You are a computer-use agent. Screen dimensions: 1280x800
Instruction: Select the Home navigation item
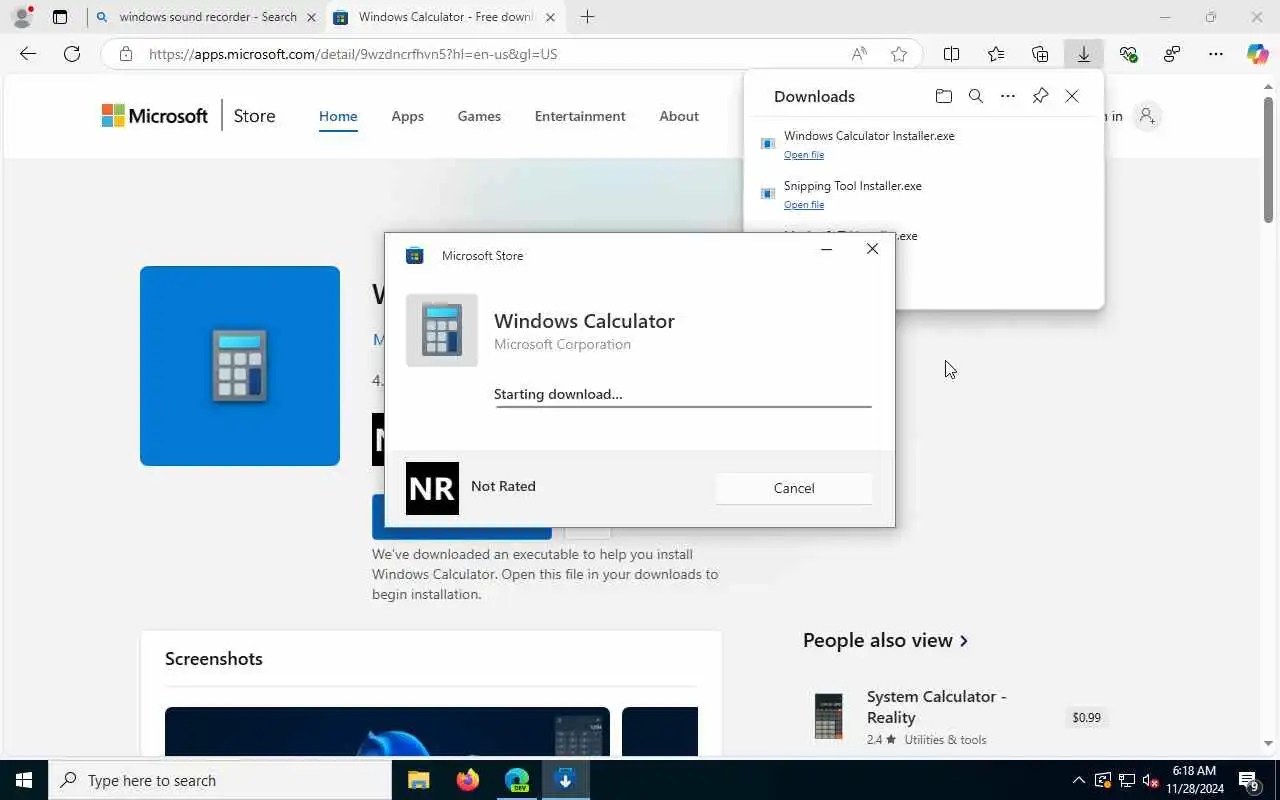pos(338,116)
